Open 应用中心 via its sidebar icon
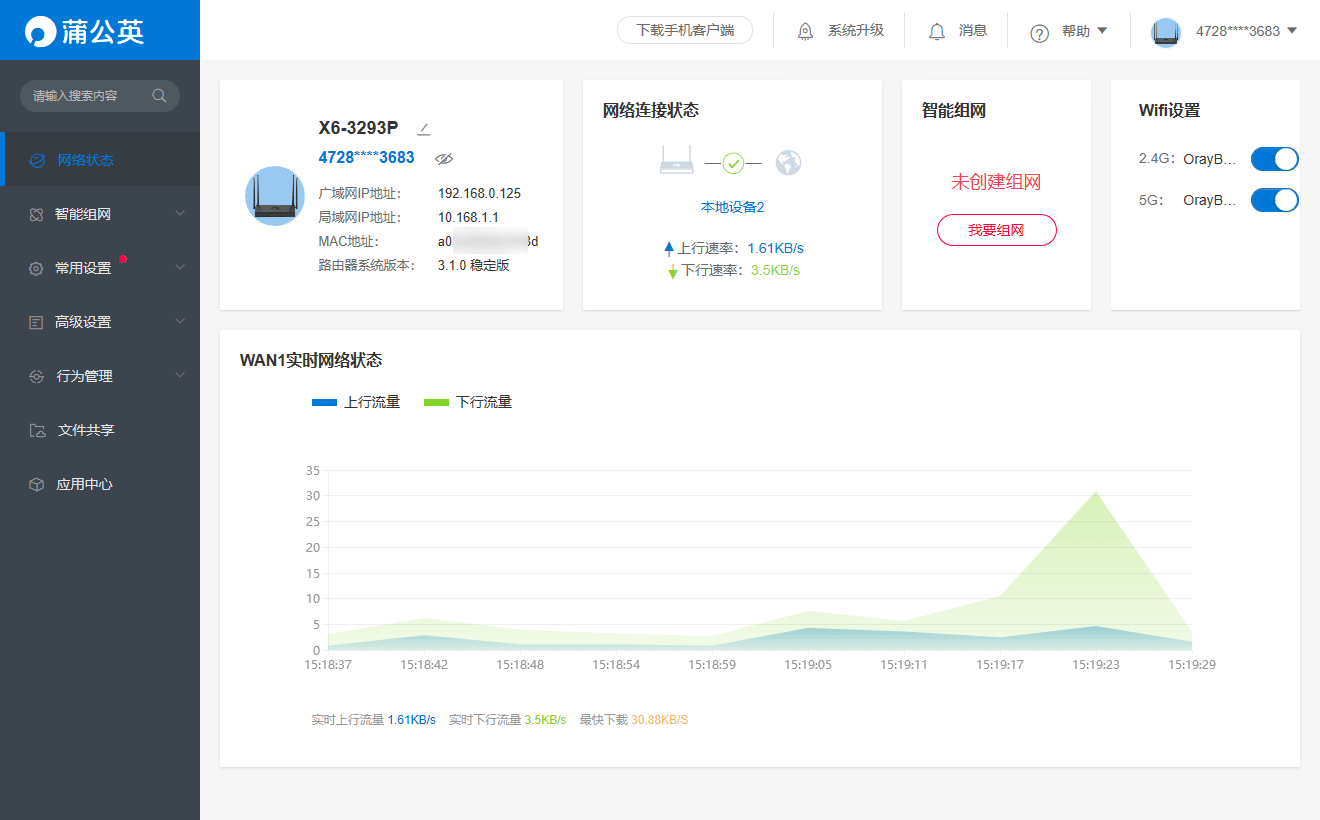This screenshot has height=820, width=1320. (x=37, y=484)
